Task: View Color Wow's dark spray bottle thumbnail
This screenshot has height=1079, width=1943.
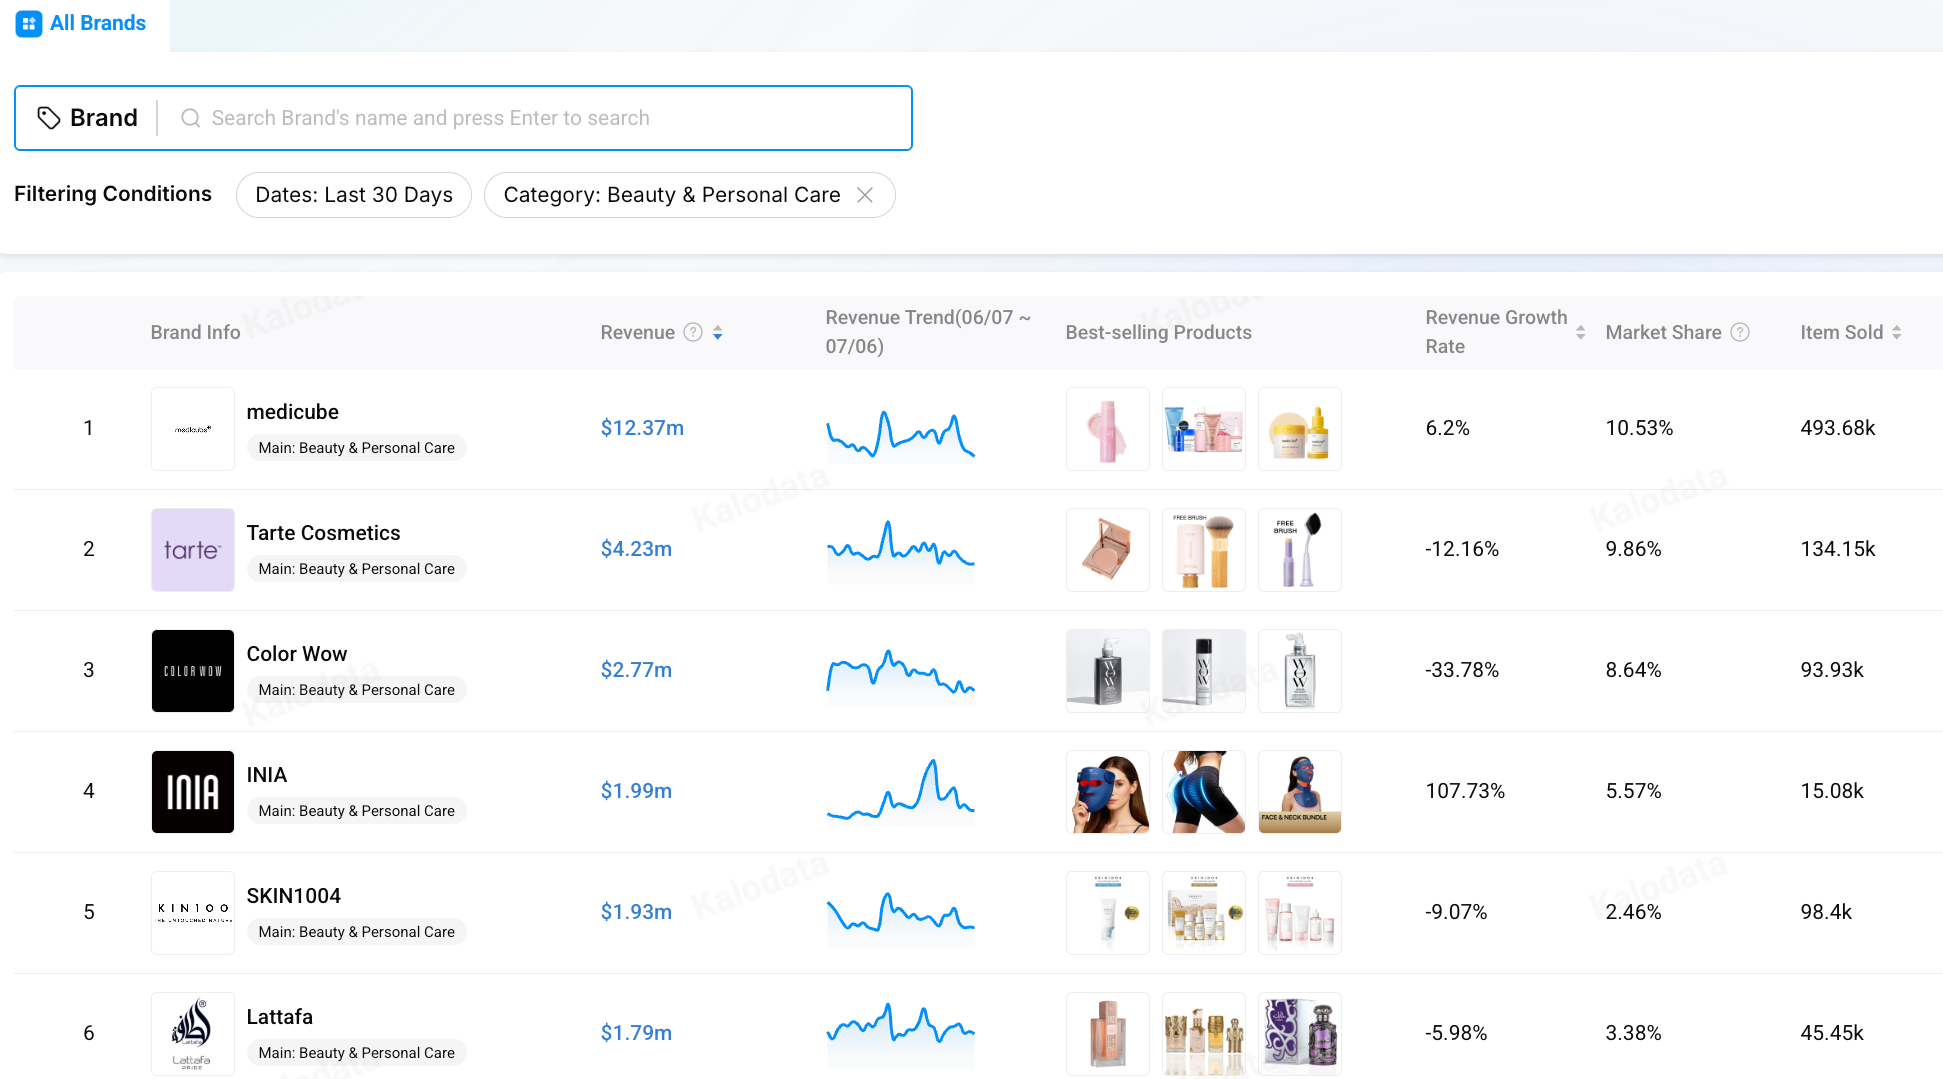Action: 1108,671
